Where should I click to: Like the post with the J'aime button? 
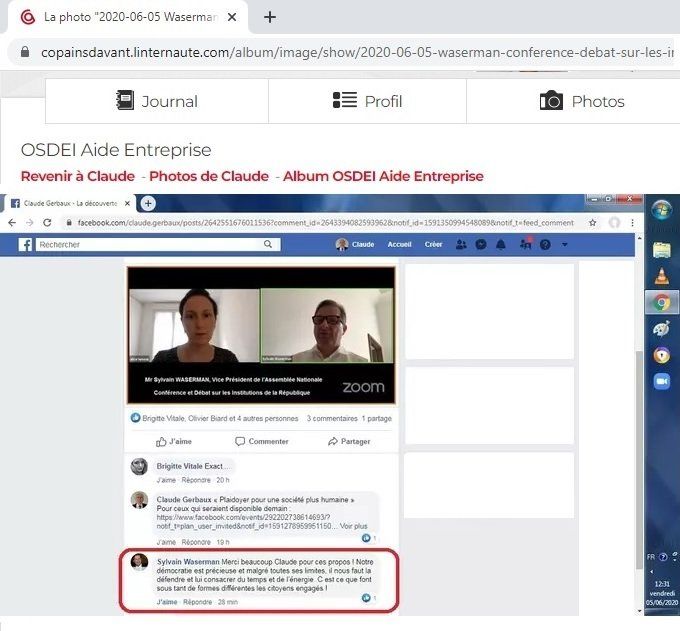173,441
